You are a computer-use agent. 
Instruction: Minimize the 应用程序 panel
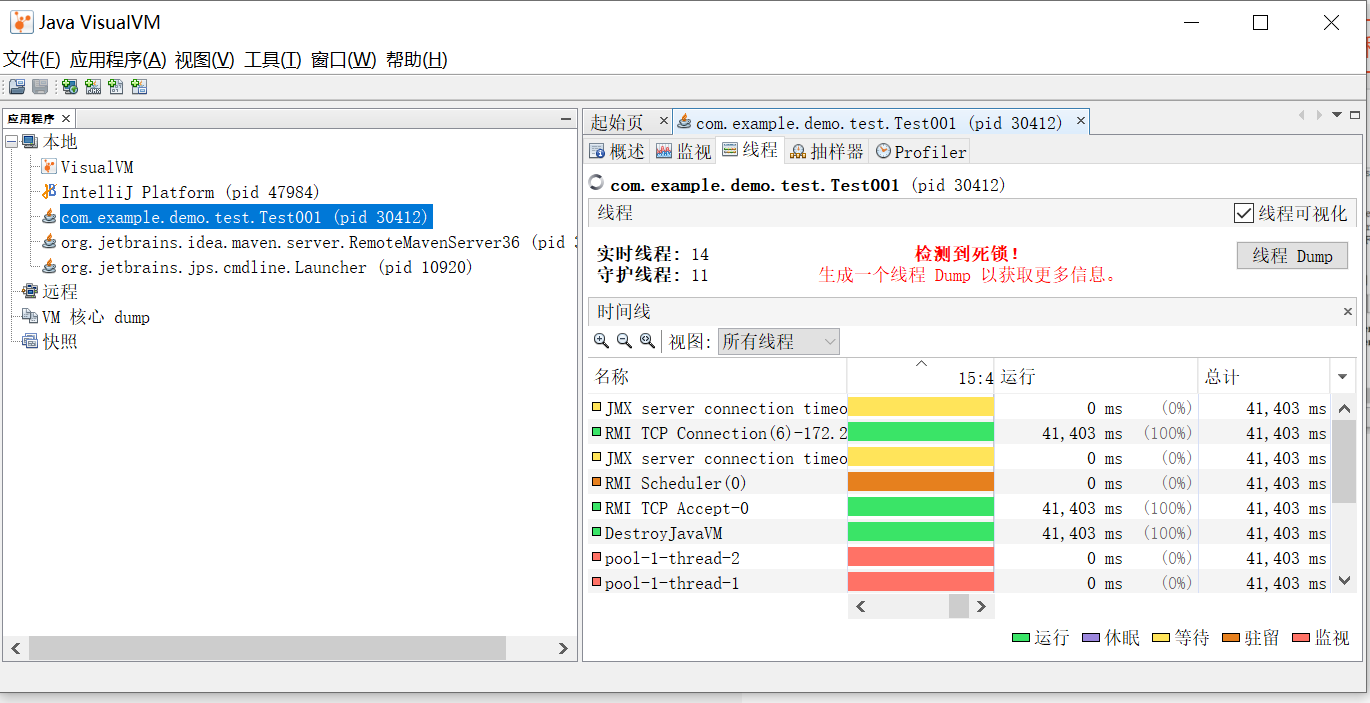[x=566, y=119]
